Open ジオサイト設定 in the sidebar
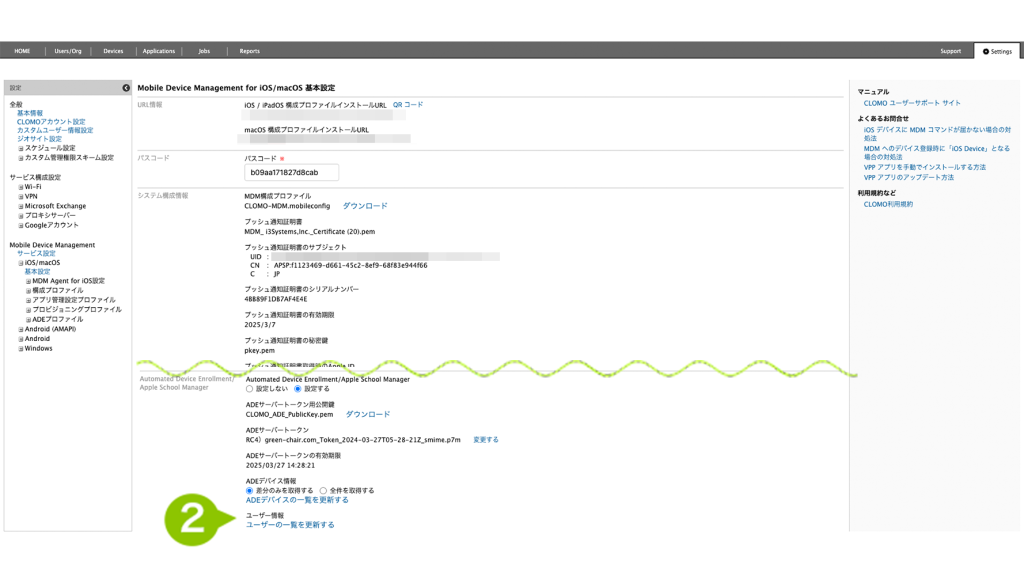Viewport: 1024px width, 576px height. [39, 138]
